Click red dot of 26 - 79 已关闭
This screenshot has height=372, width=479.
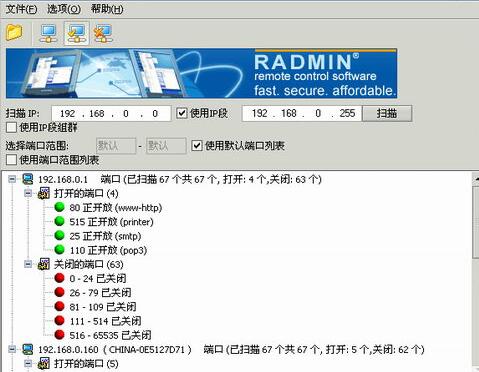(x=59, y=292)
